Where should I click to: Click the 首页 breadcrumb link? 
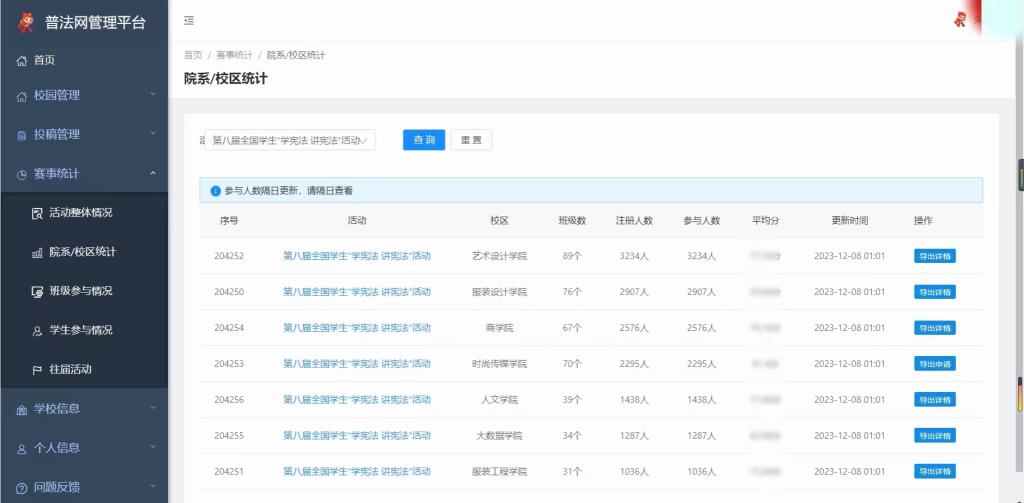(193, 55)
